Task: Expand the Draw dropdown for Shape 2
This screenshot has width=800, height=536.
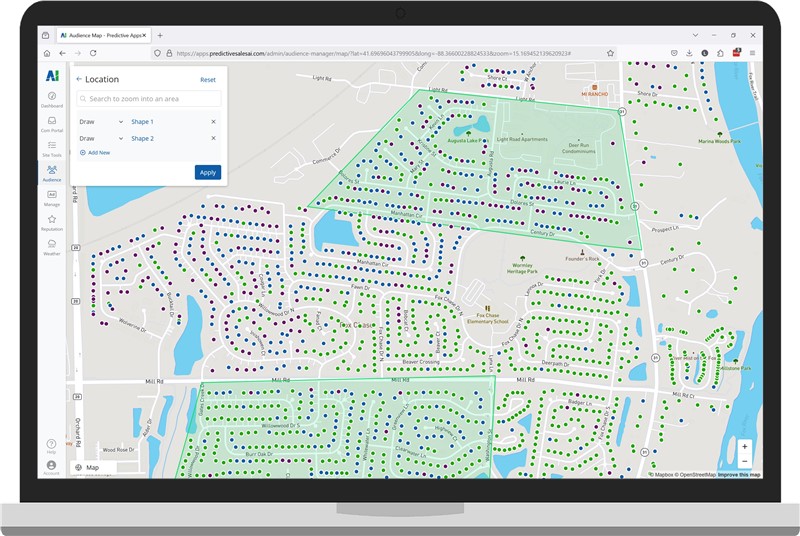Action: (121, 138)
